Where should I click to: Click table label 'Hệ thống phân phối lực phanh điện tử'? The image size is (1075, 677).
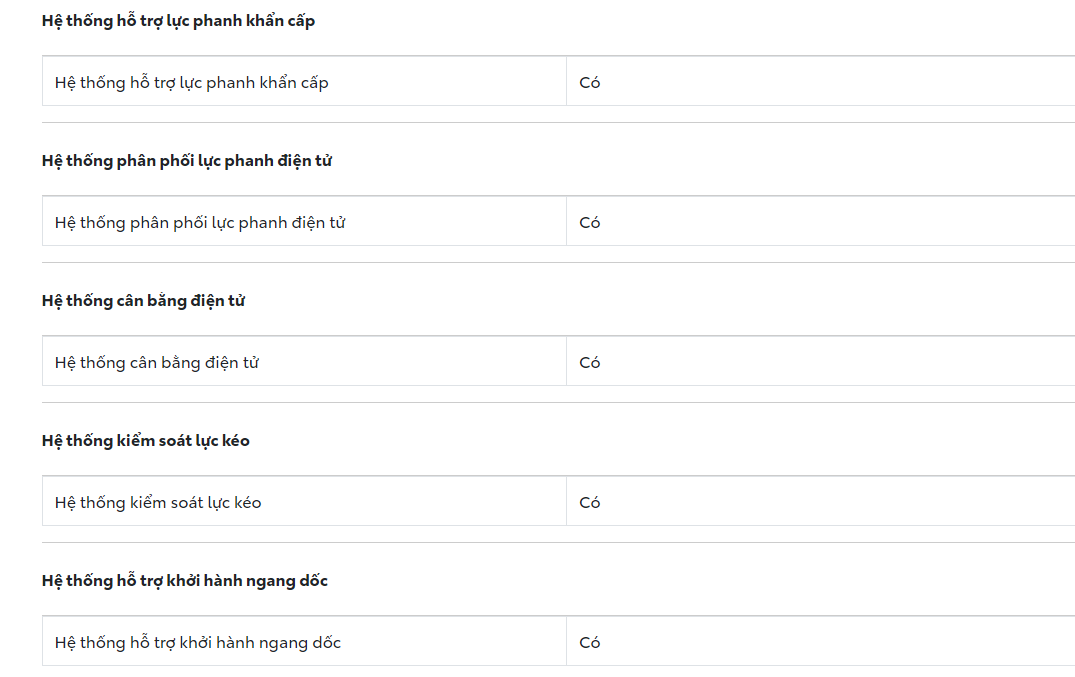(200, 223)
